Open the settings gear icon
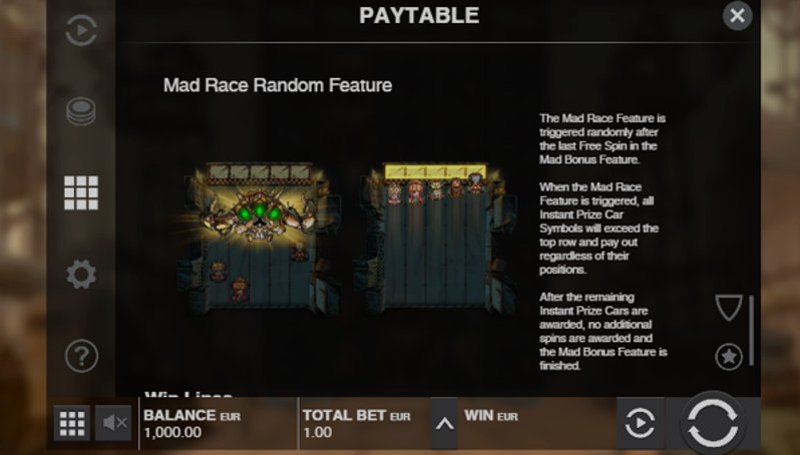 coord(81,274)
